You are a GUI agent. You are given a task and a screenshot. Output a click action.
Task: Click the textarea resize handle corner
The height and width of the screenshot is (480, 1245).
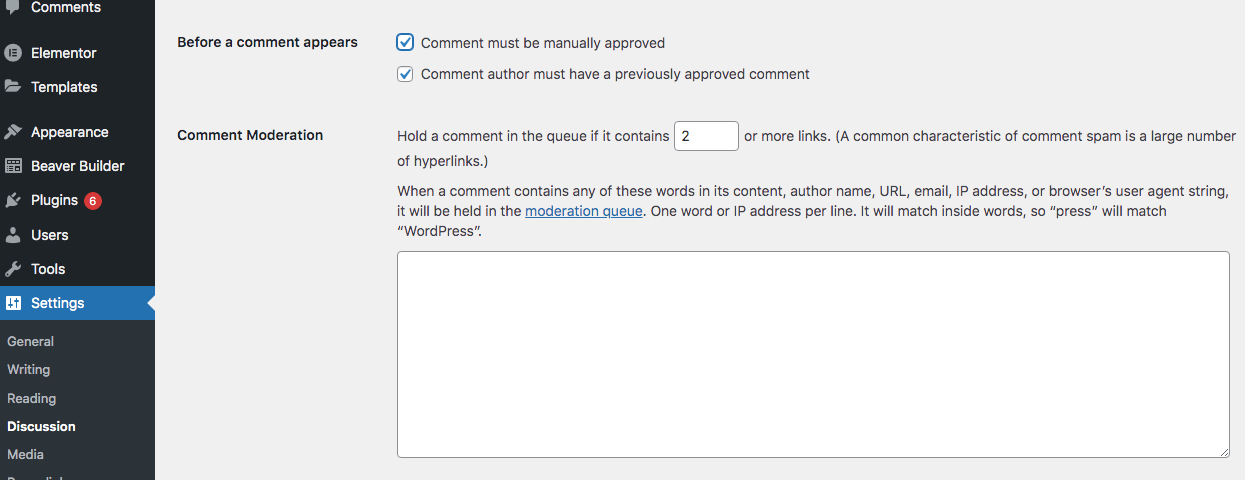tap(1224, 452)
